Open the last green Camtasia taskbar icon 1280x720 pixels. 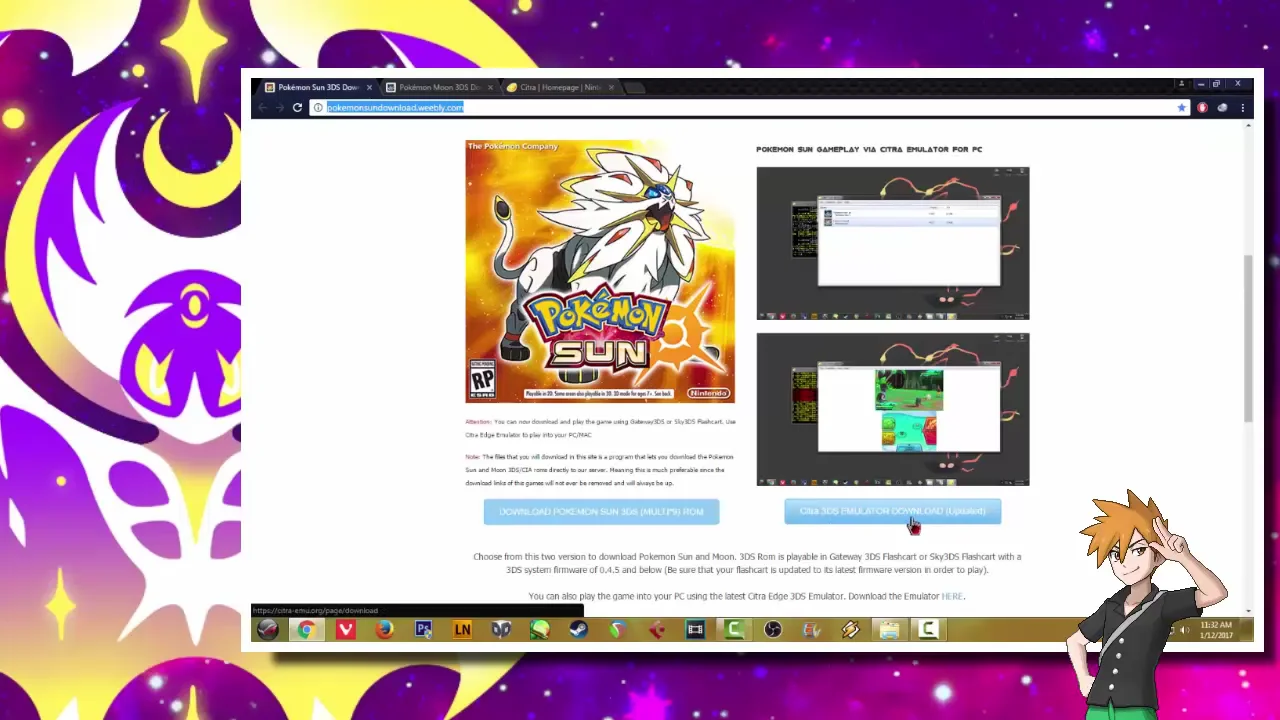click(928, 629)
